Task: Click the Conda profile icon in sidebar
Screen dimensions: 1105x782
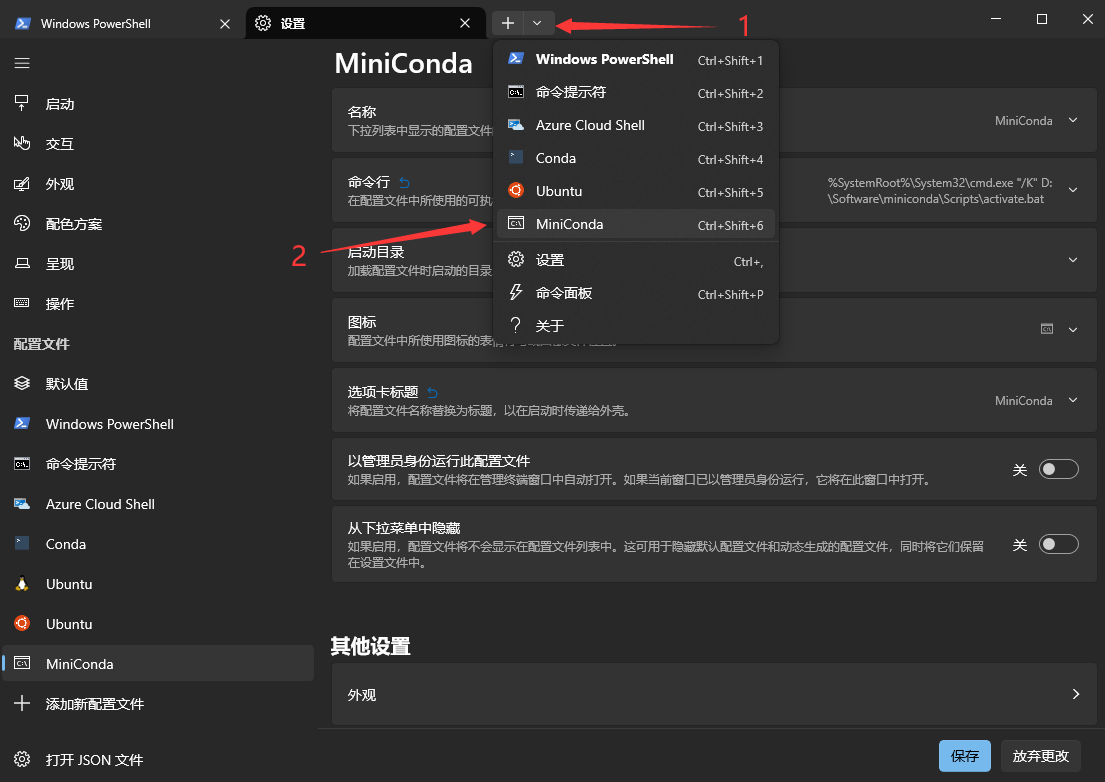Action: tap(22, 543)
